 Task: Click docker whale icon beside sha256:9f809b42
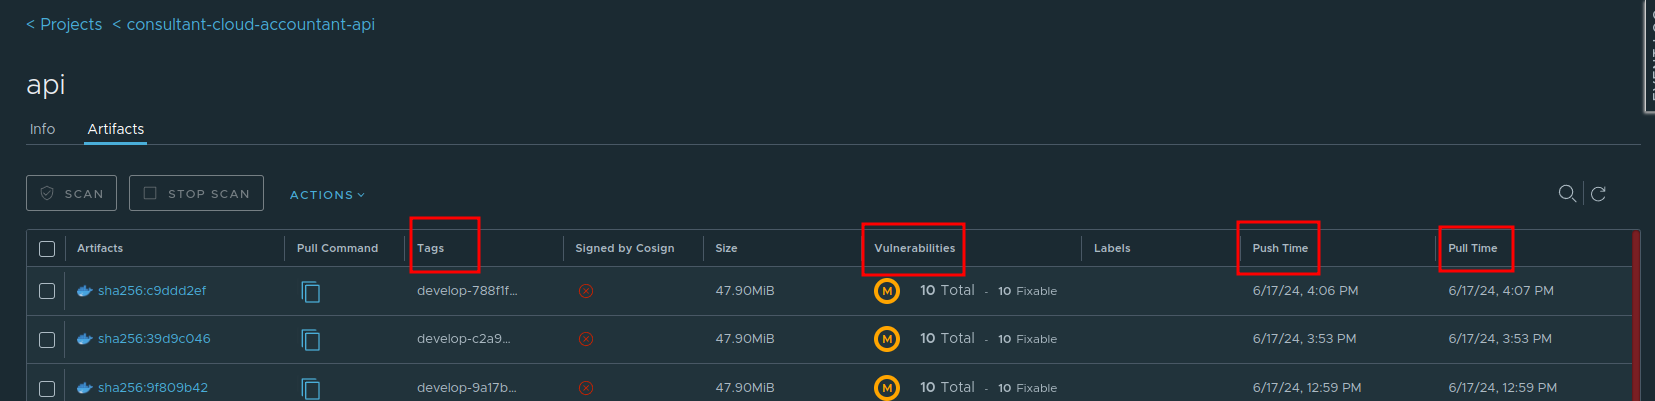point(85,388)
